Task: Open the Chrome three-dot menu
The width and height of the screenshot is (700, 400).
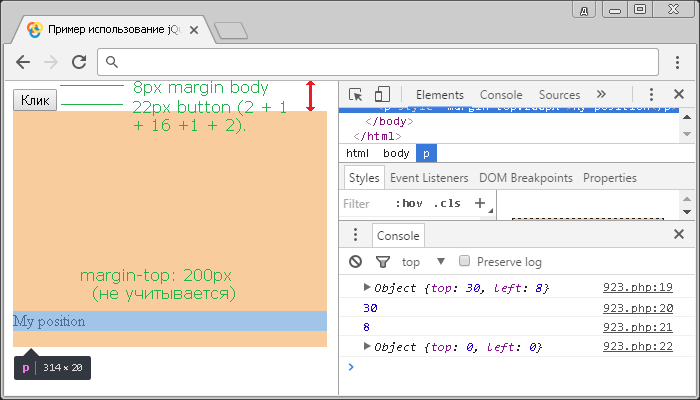Action: 677,62
